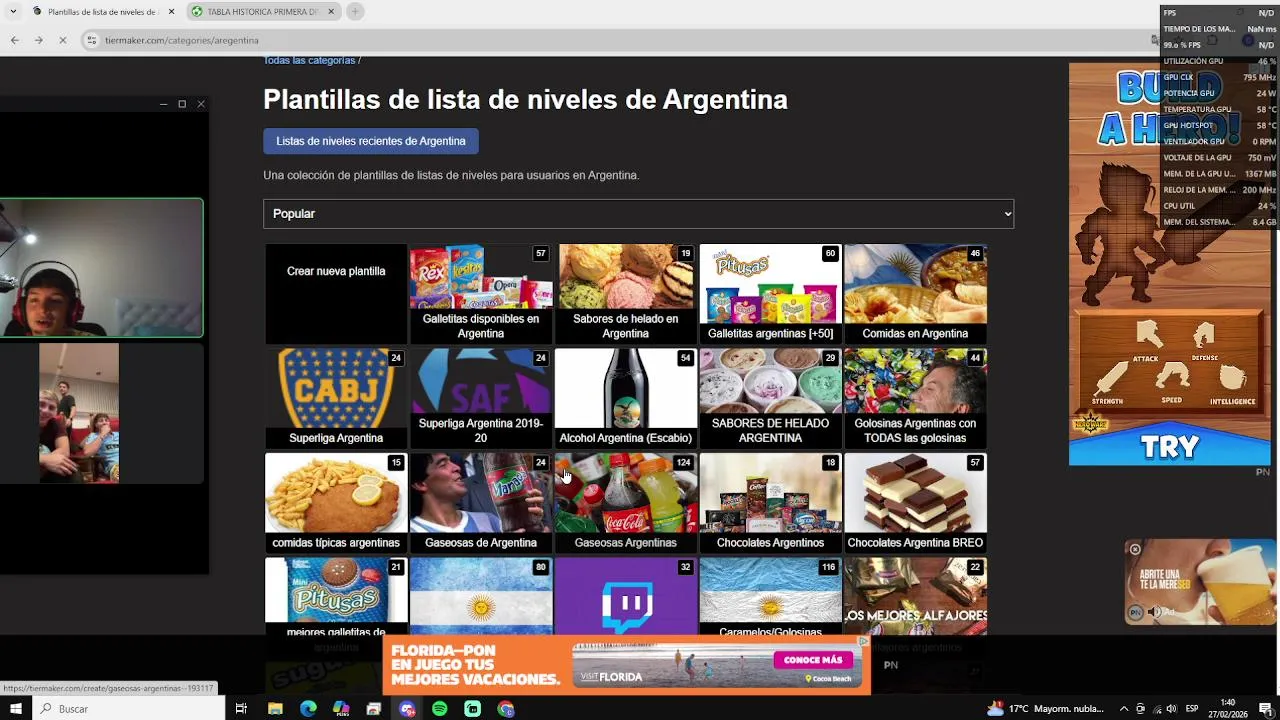Open Copilot colorful icon on taskbar

341,709
